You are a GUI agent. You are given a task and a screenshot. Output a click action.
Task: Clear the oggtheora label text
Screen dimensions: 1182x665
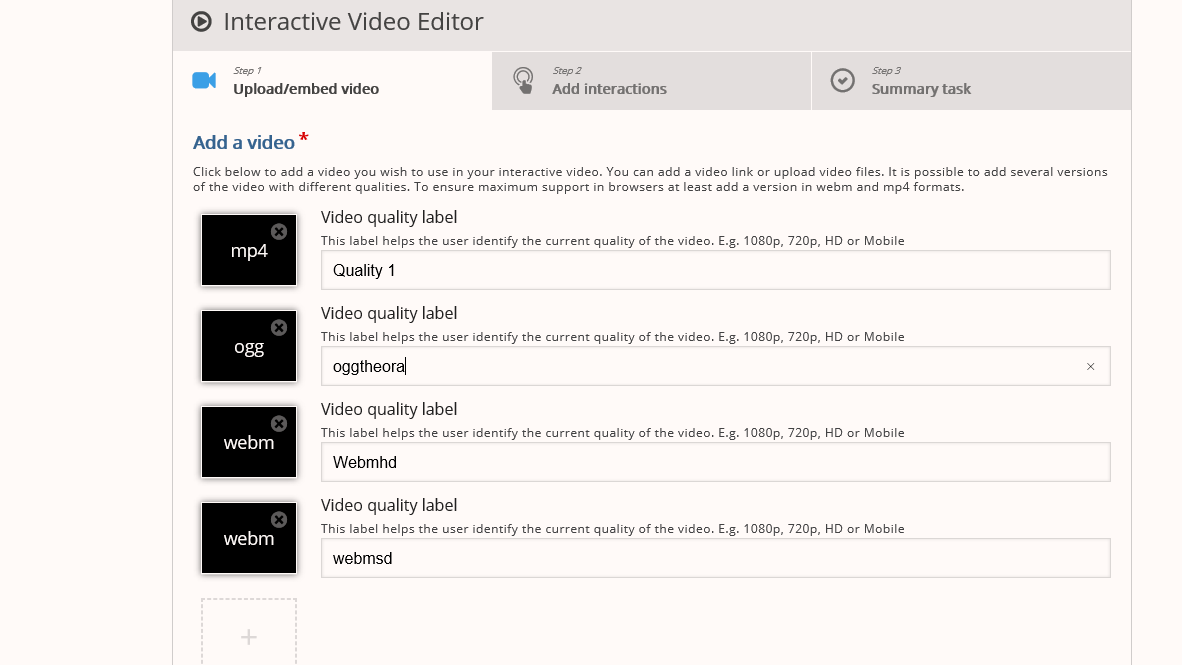(x=1090, y=366)
